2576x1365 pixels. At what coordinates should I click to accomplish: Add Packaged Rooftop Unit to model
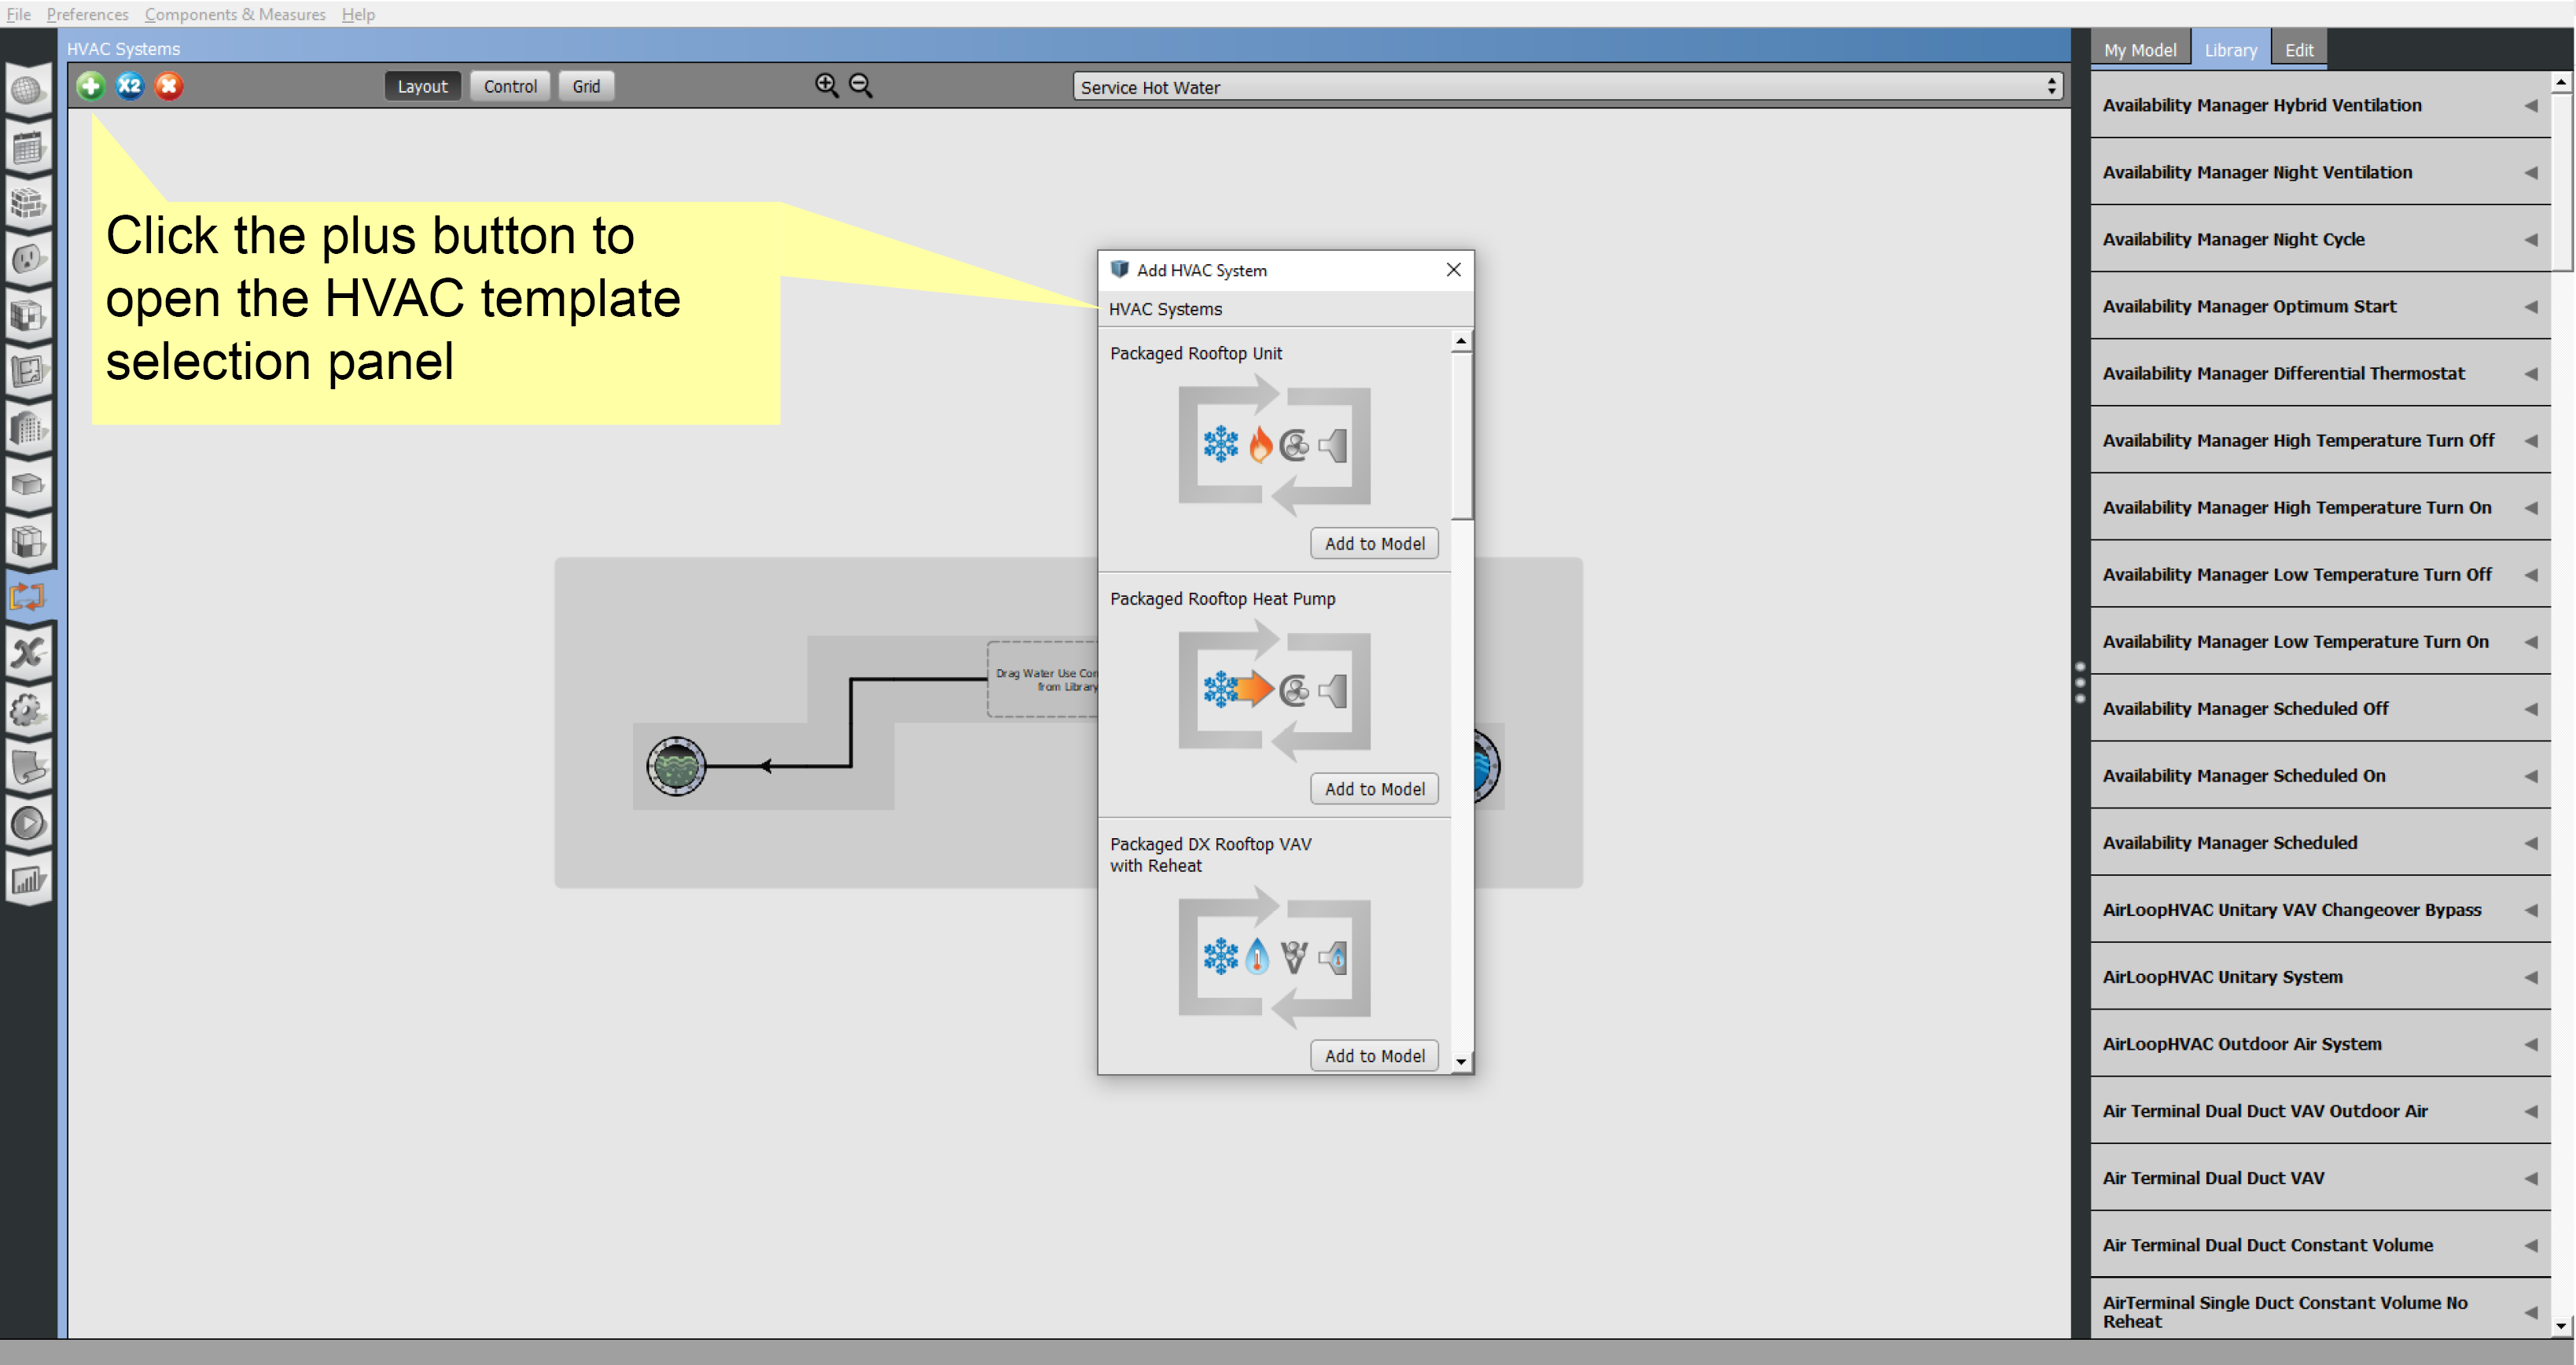tap(1374, 543)
